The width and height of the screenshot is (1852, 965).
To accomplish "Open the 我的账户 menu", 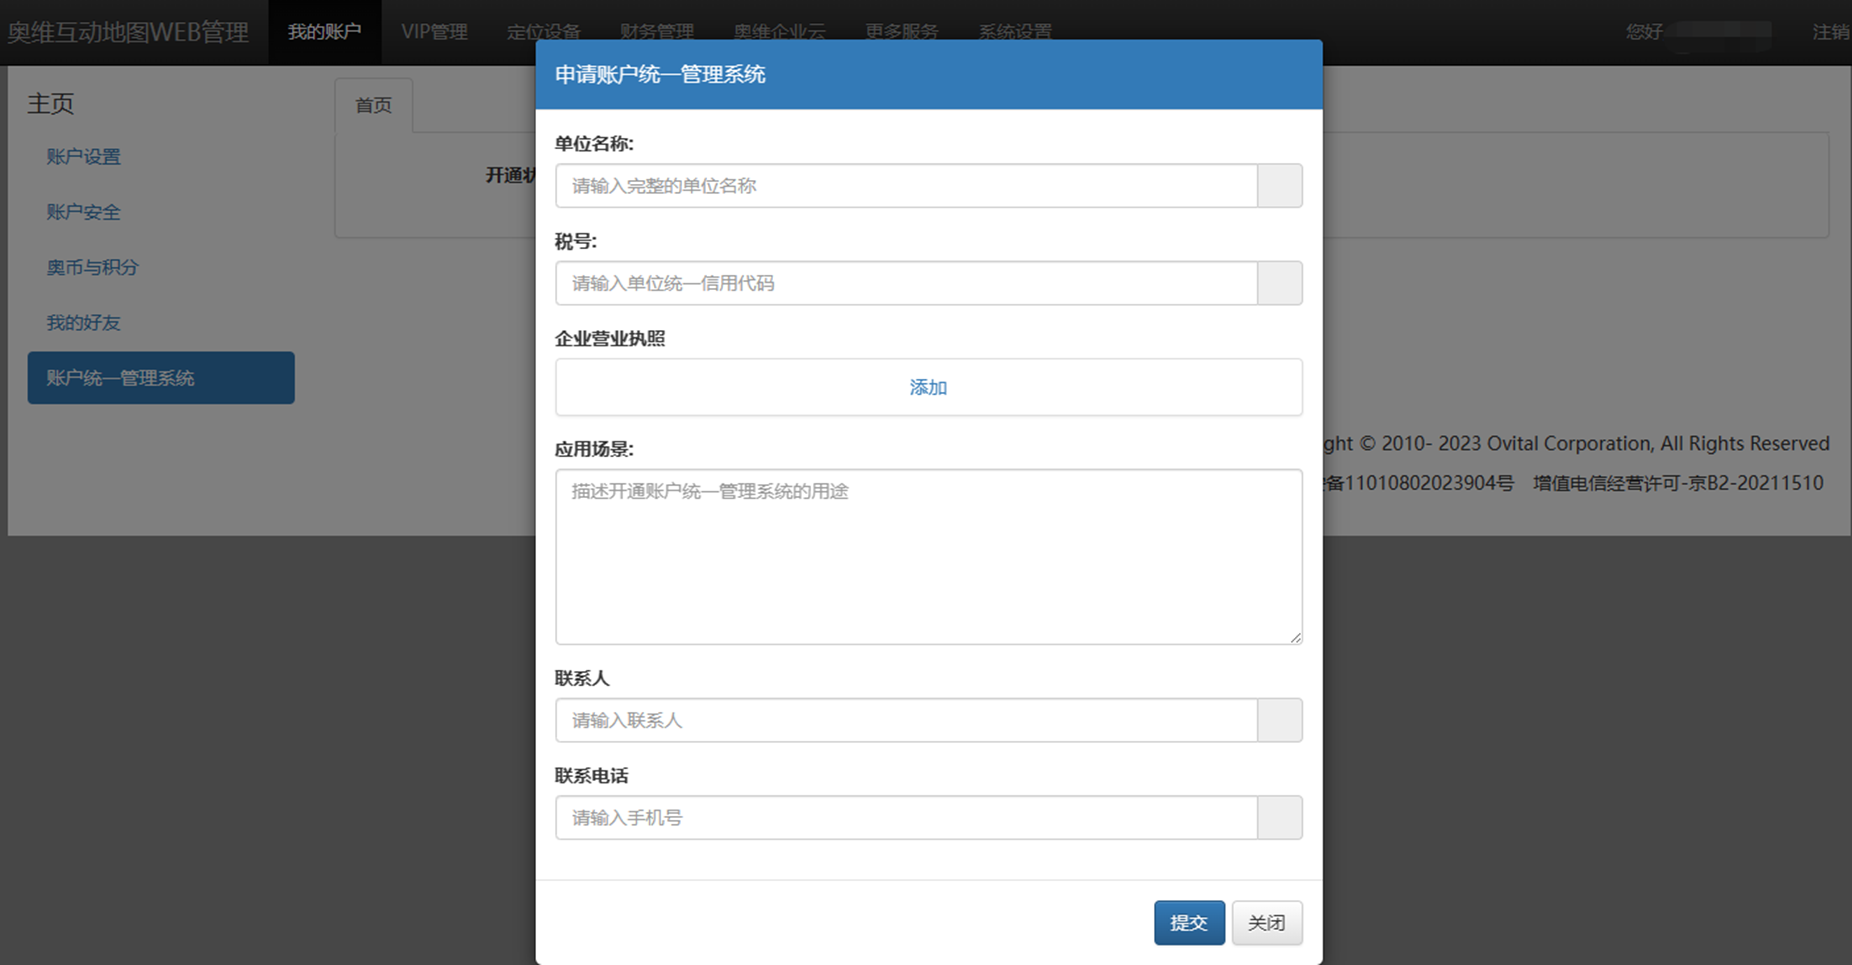I will [x=324, y=32].
